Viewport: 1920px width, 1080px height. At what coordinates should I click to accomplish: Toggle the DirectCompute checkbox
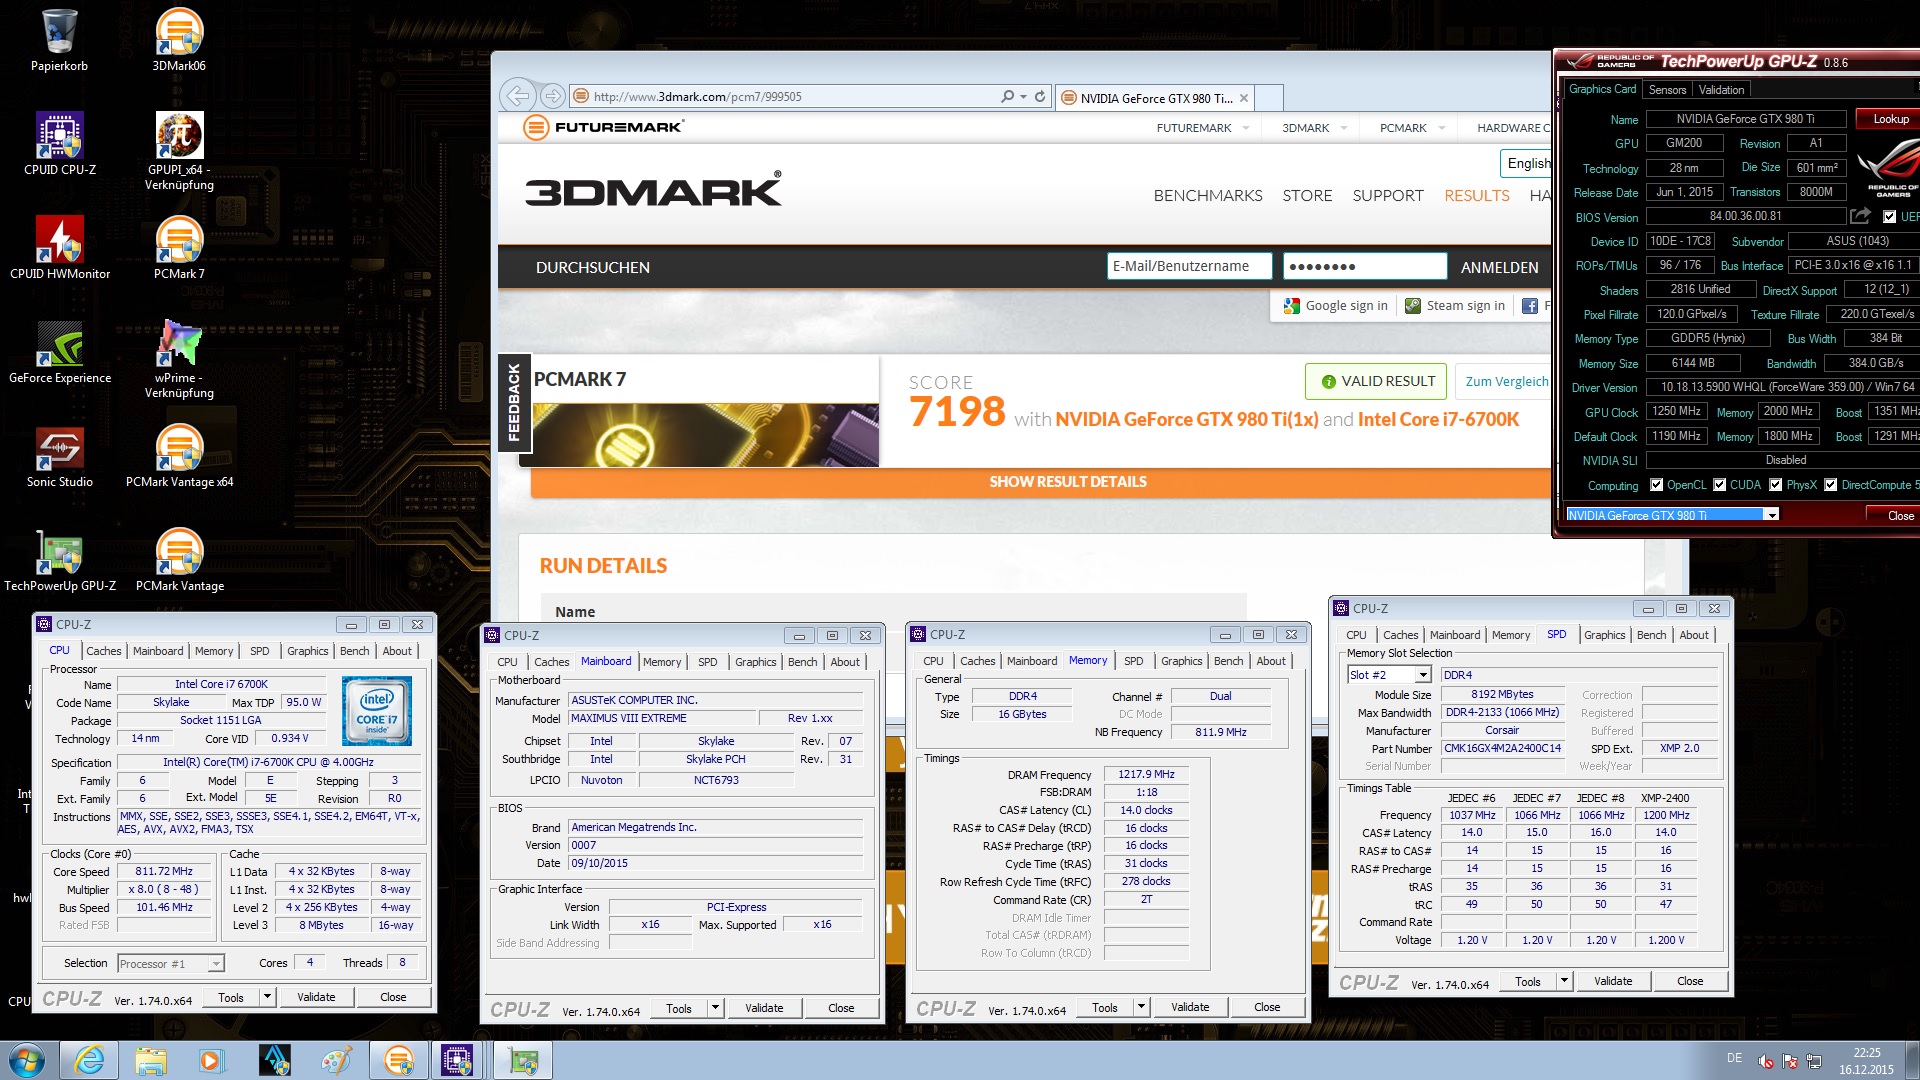[x=1831, y=485]
